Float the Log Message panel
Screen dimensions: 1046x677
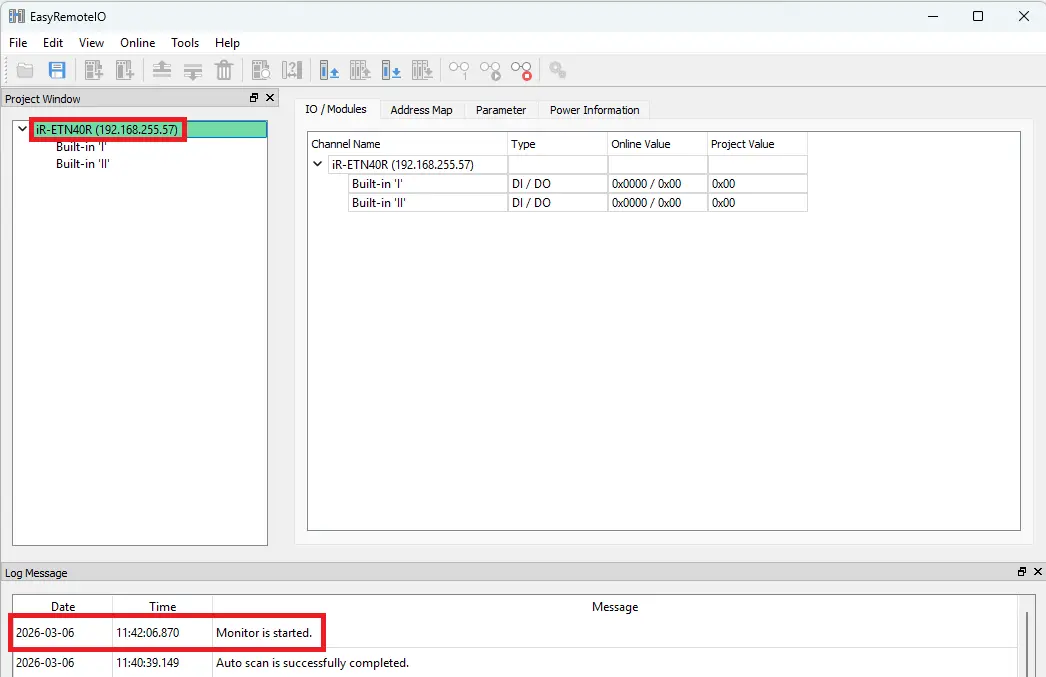1020,571
